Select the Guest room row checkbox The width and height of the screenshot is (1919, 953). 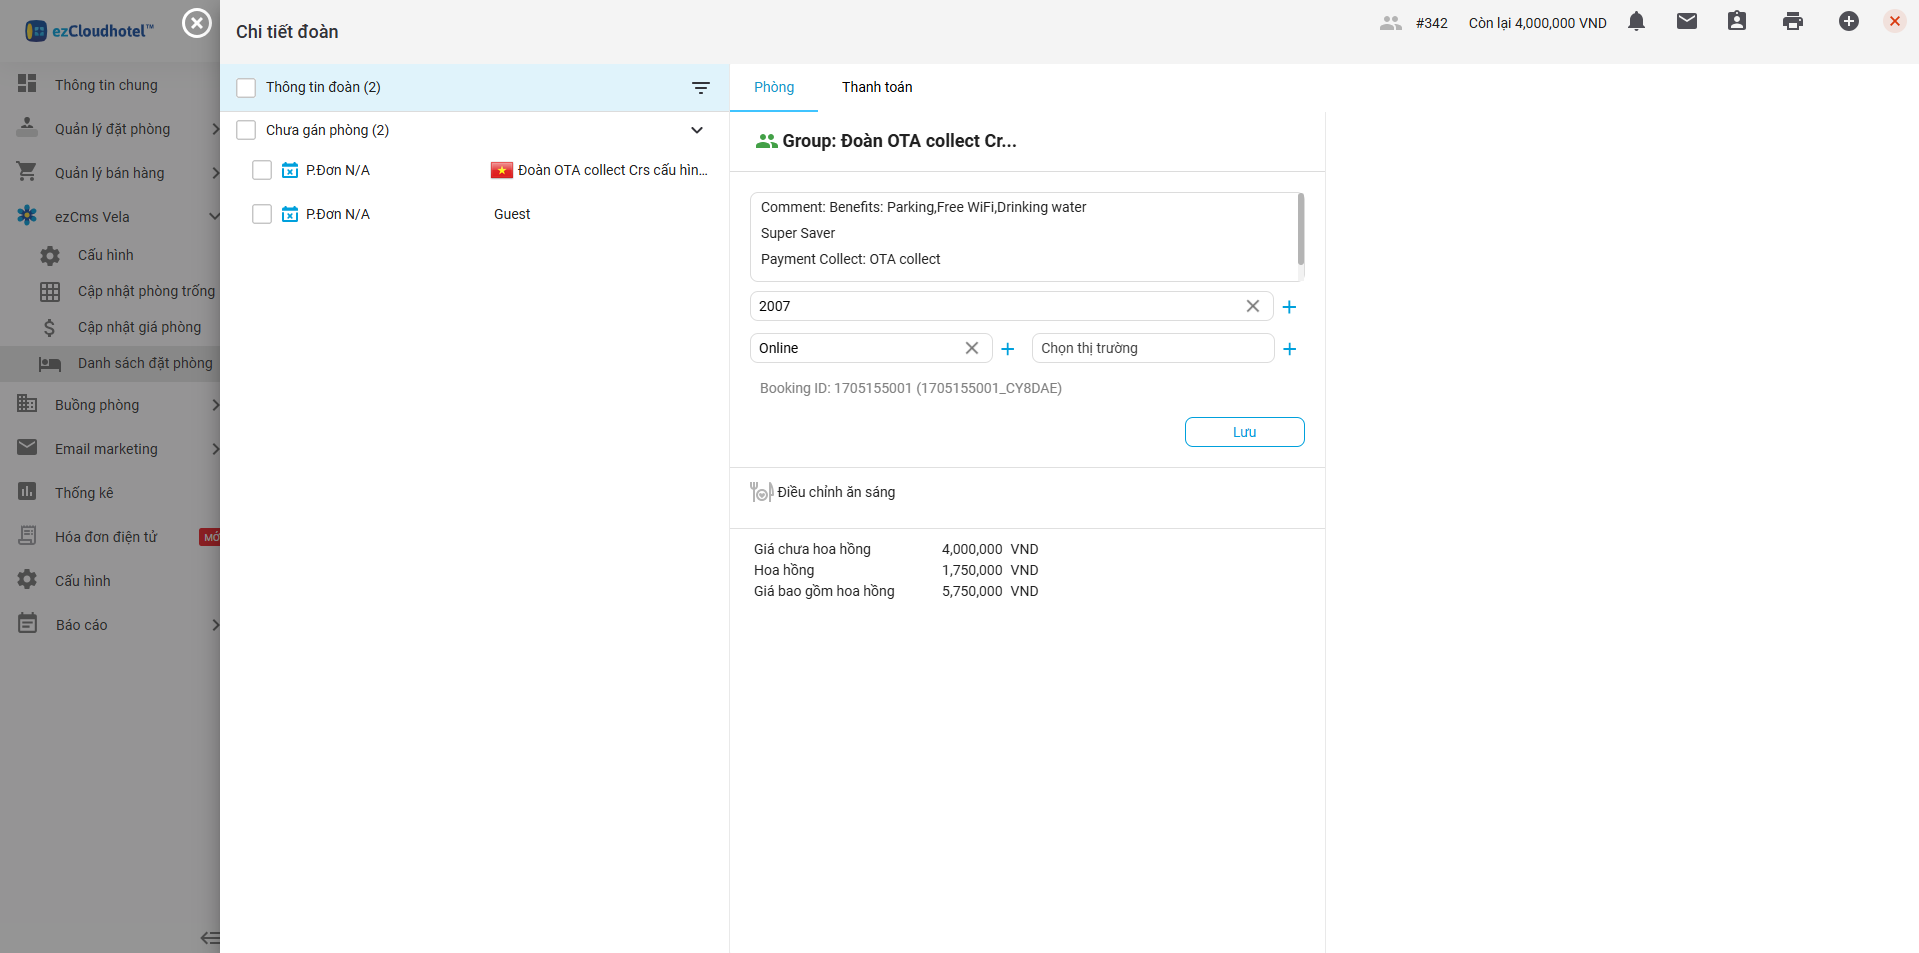[262, 214]
